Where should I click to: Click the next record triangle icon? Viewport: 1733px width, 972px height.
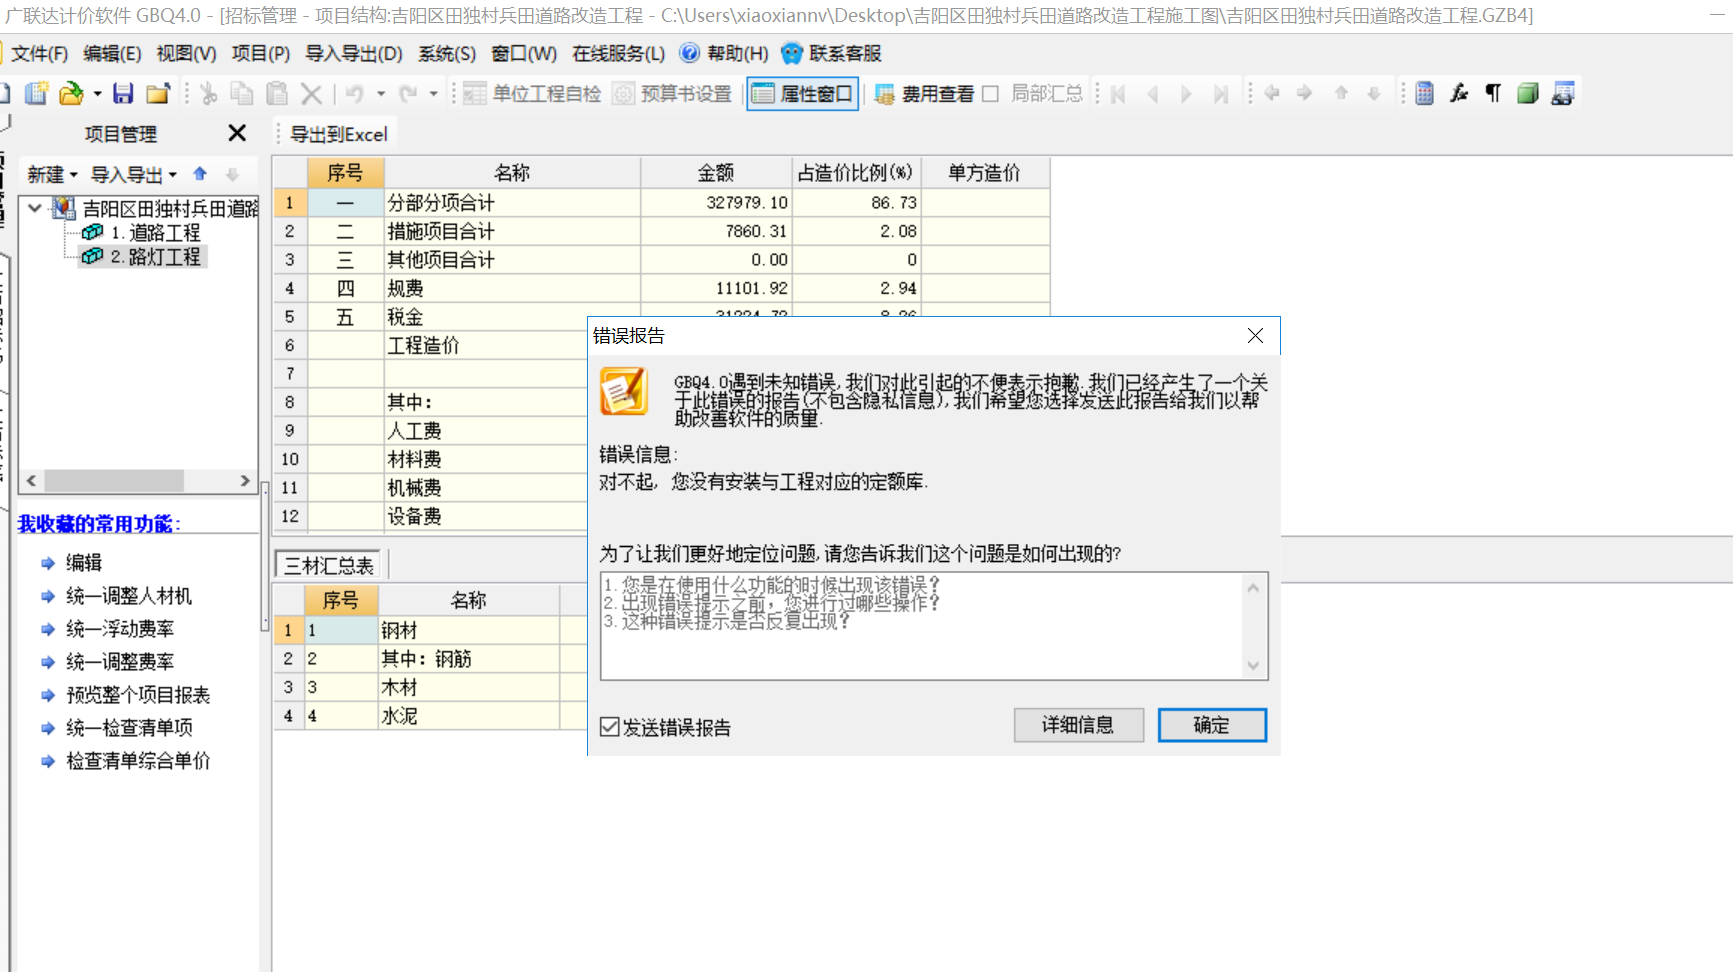pyautogui.click(x=1186, y=93)
